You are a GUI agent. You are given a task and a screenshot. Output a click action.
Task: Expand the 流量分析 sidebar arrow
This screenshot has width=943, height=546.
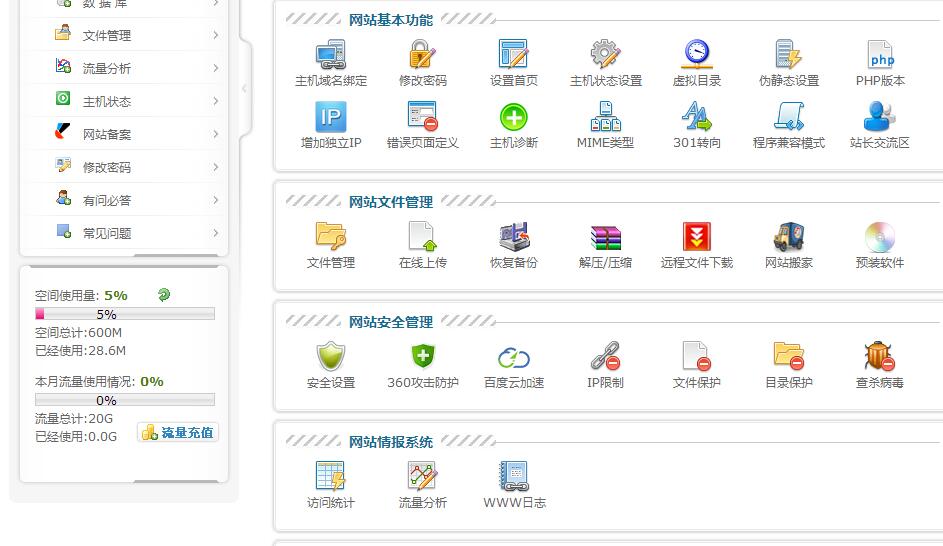tap(215, 68)
